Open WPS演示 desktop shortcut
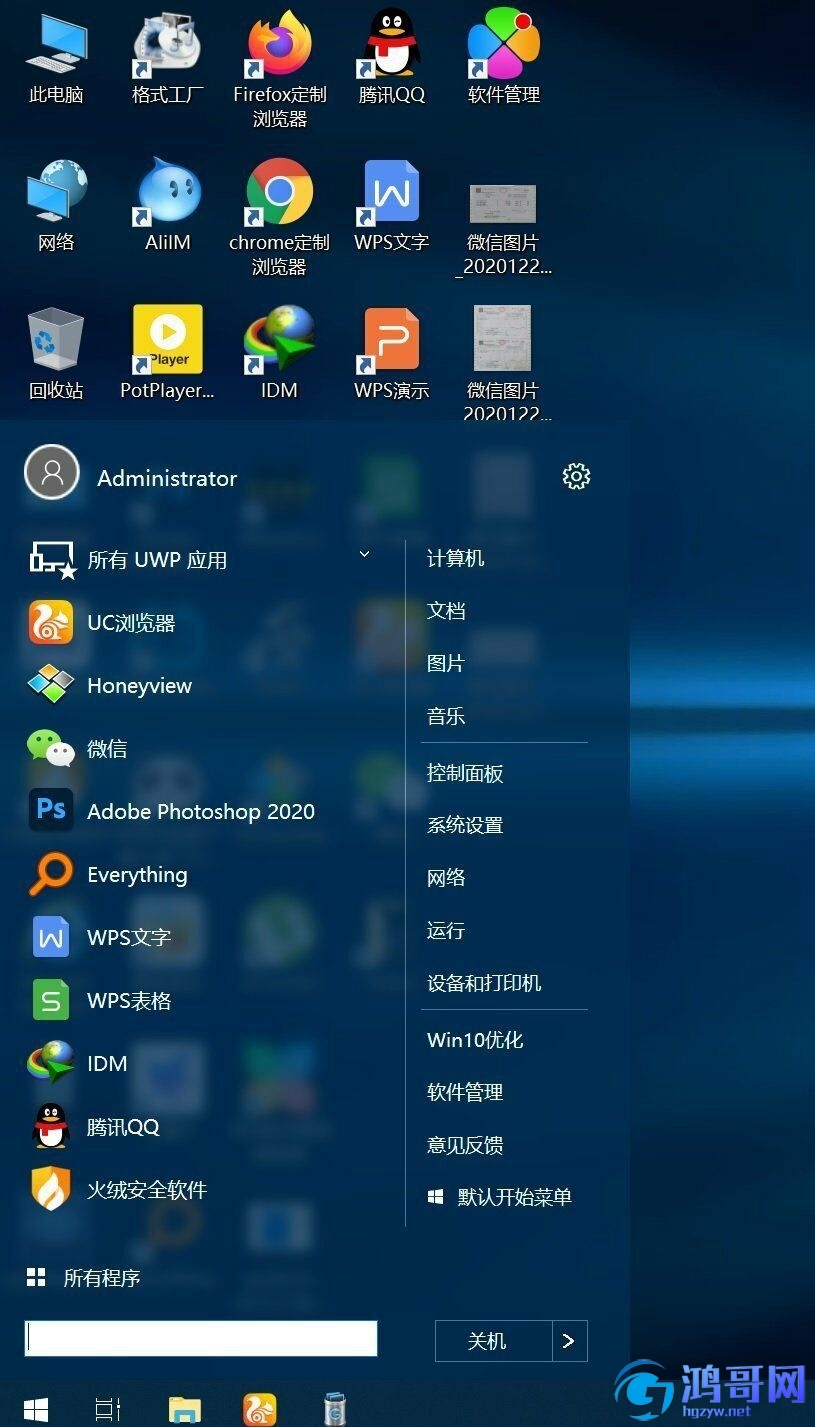Screen dimensions: 815x1427 [392, 353]
